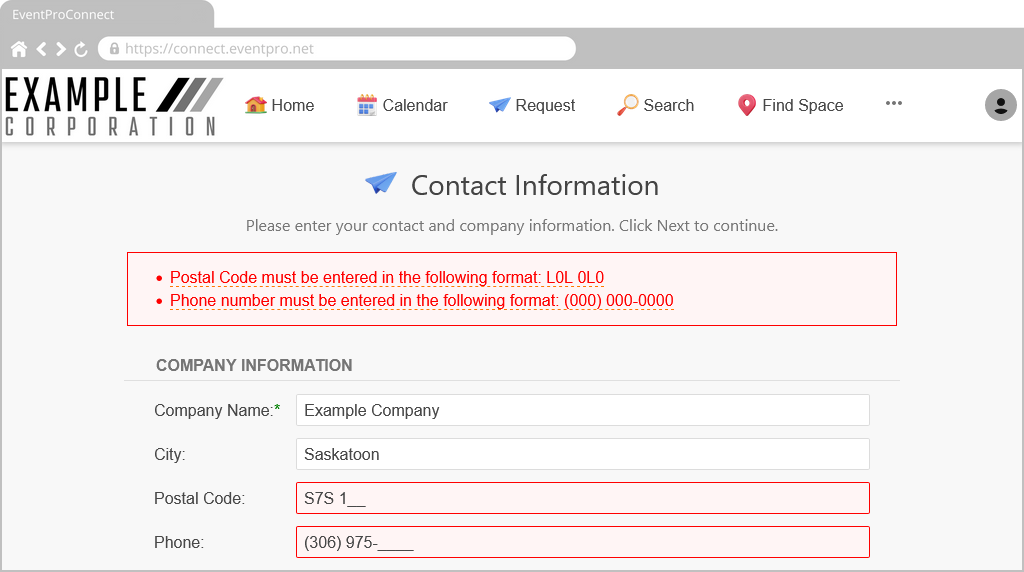Click the City label

pyautogui.click(x=170, y=454)
